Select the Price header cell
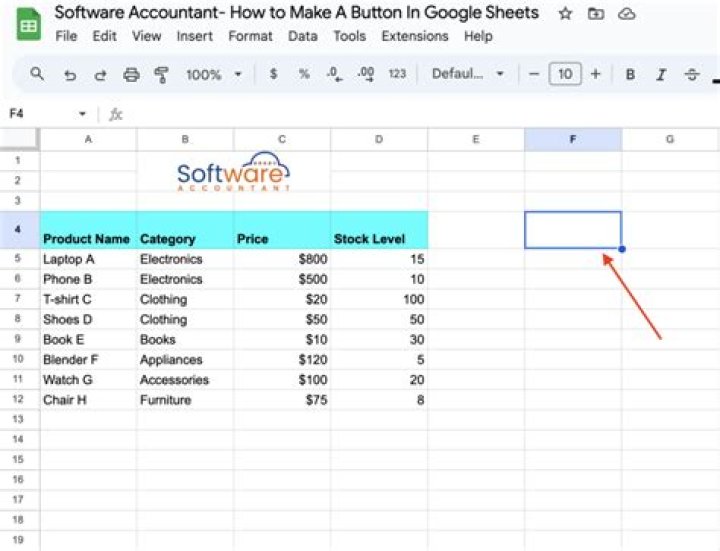Screen dimensions: 720x551 [282, 230]
